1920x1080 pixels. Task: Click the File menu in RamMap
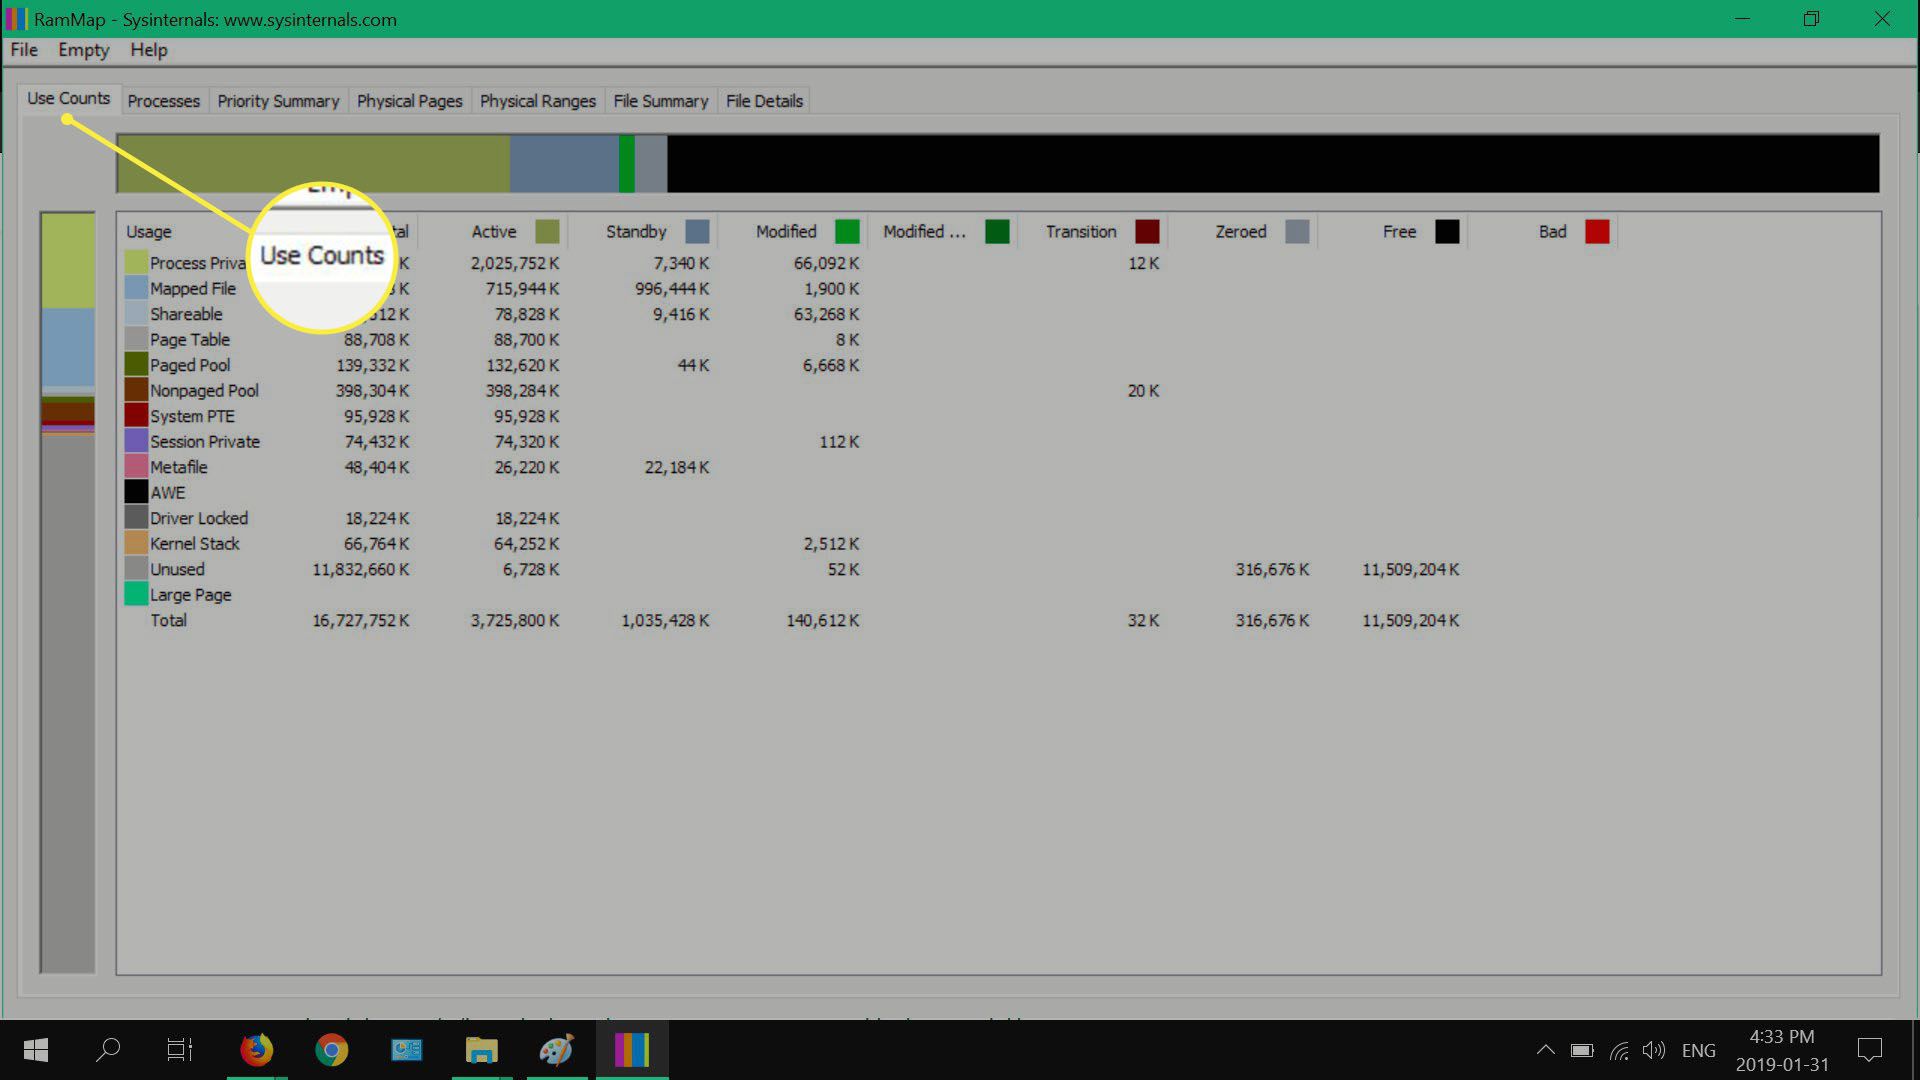pyautogui.click(x=24, y=49)
